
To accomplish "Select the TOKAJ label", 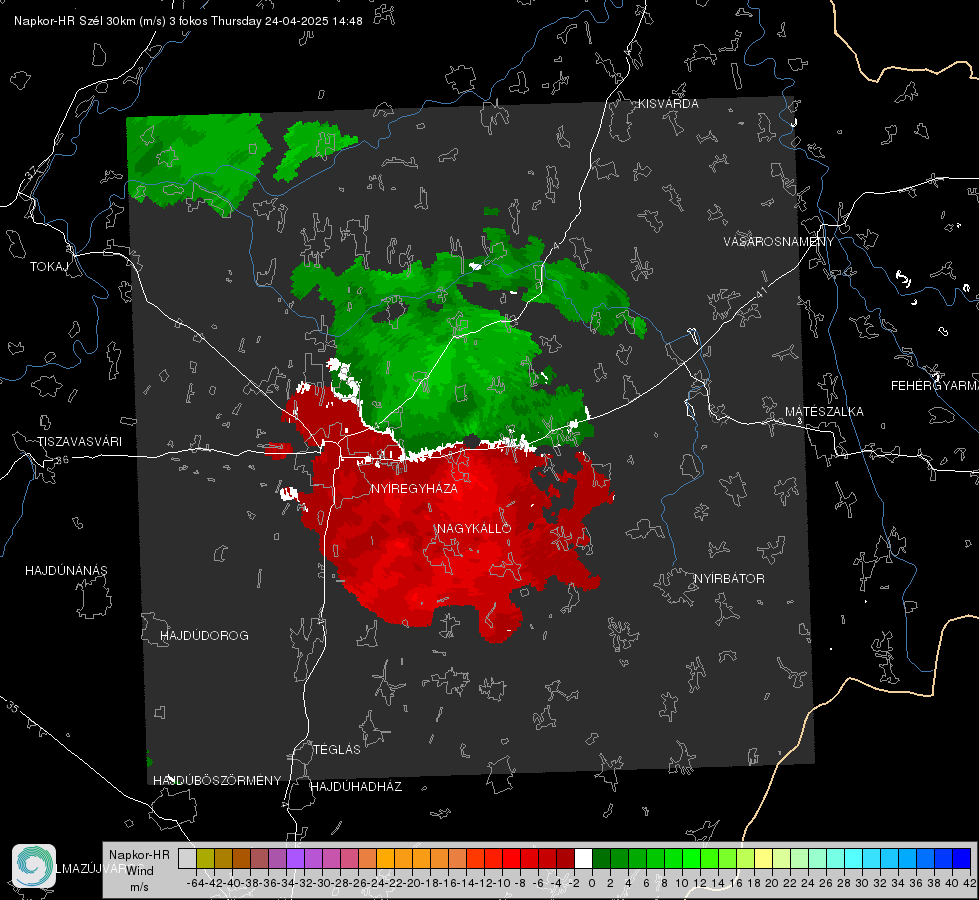I will pos(49,267).
